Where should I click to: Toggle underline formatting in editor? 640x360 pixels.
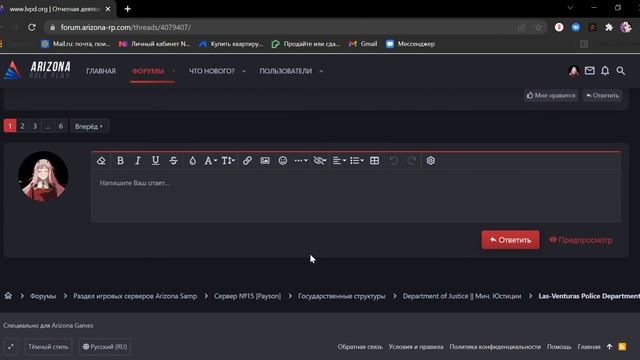[x=156, y=161]
